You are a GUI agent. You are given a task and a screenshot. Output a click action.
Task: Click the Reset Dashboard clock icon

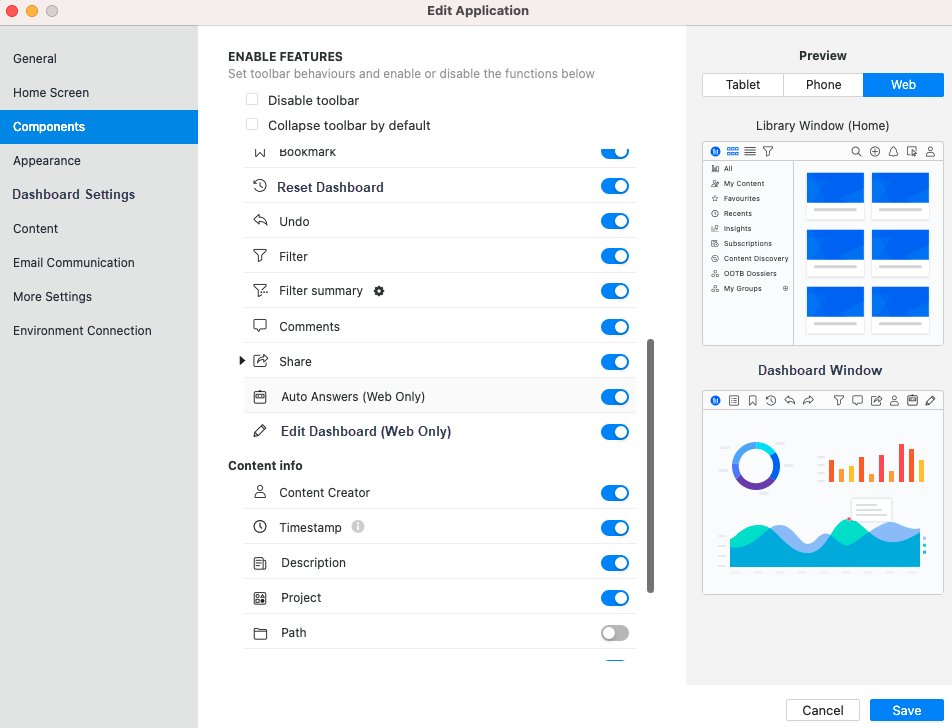click(260, 186)
